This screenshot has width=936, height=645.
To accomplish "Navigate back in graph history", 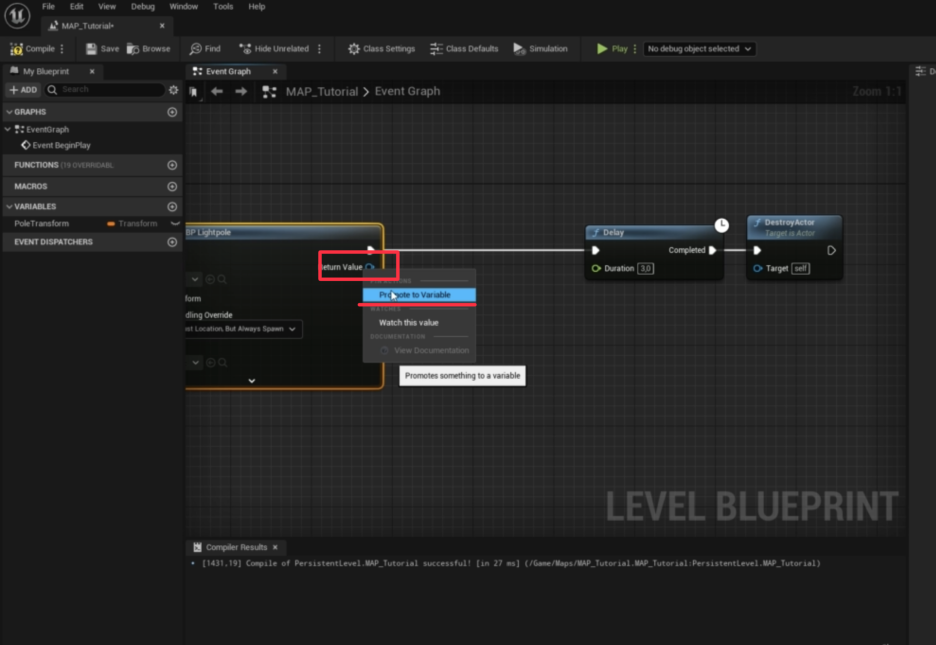I will [217, 91].
